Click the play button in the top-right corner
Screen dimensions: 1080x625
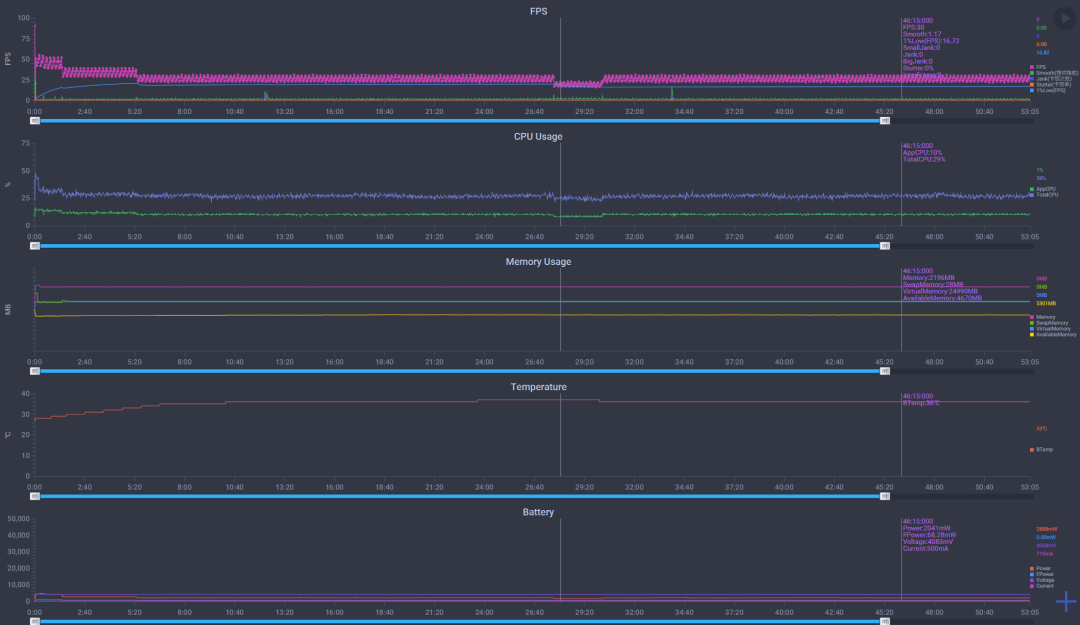coord(1065,19)
